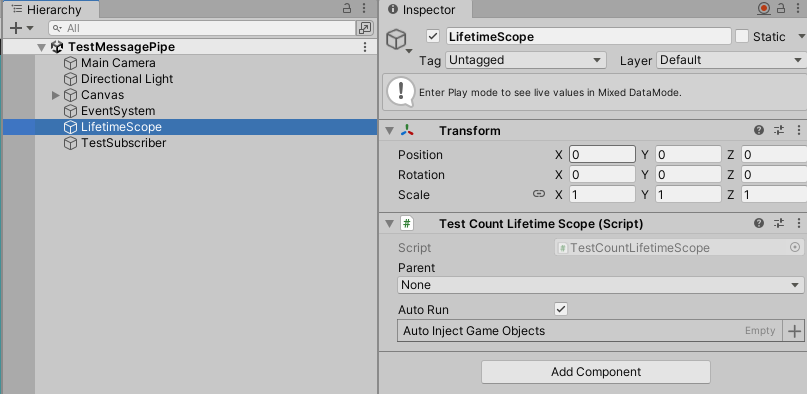Enable the Static checkbox
Image resolution: width=807 pixels, height=394 pixels.
pos(742,37)
